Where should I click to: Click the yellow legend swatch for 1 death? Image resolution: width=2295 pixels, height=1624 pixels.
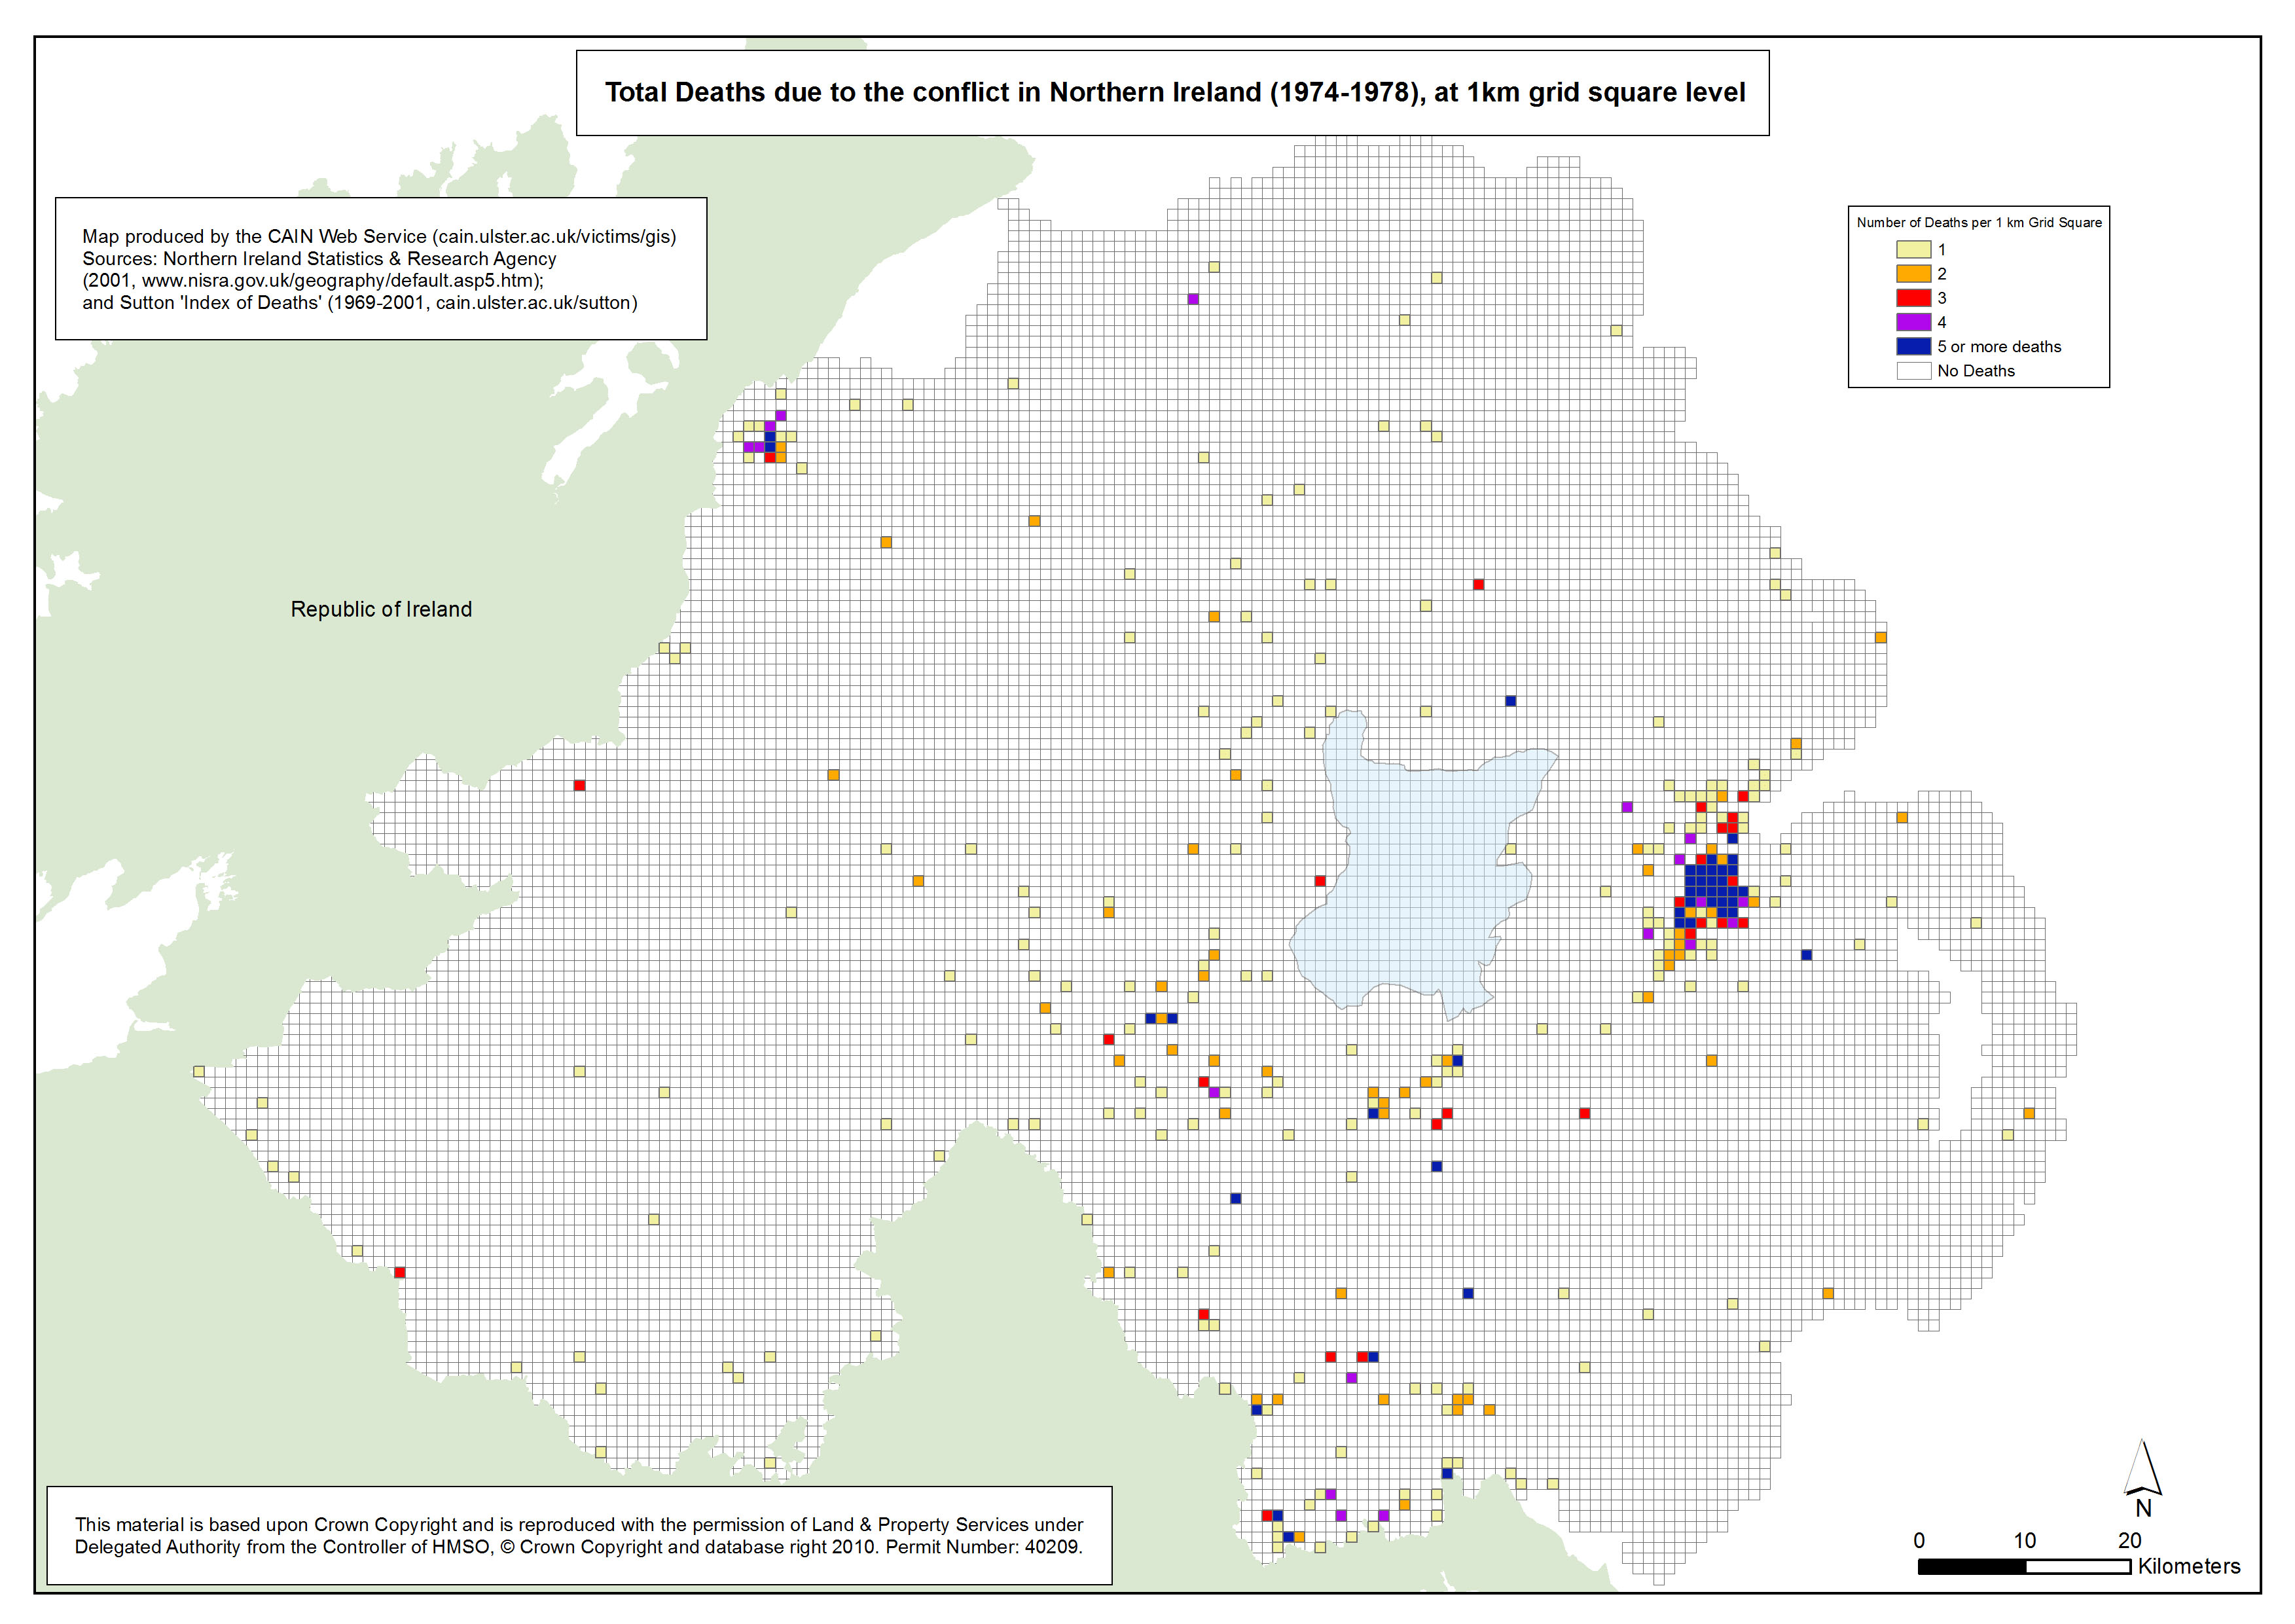[x=1913, y=249]
